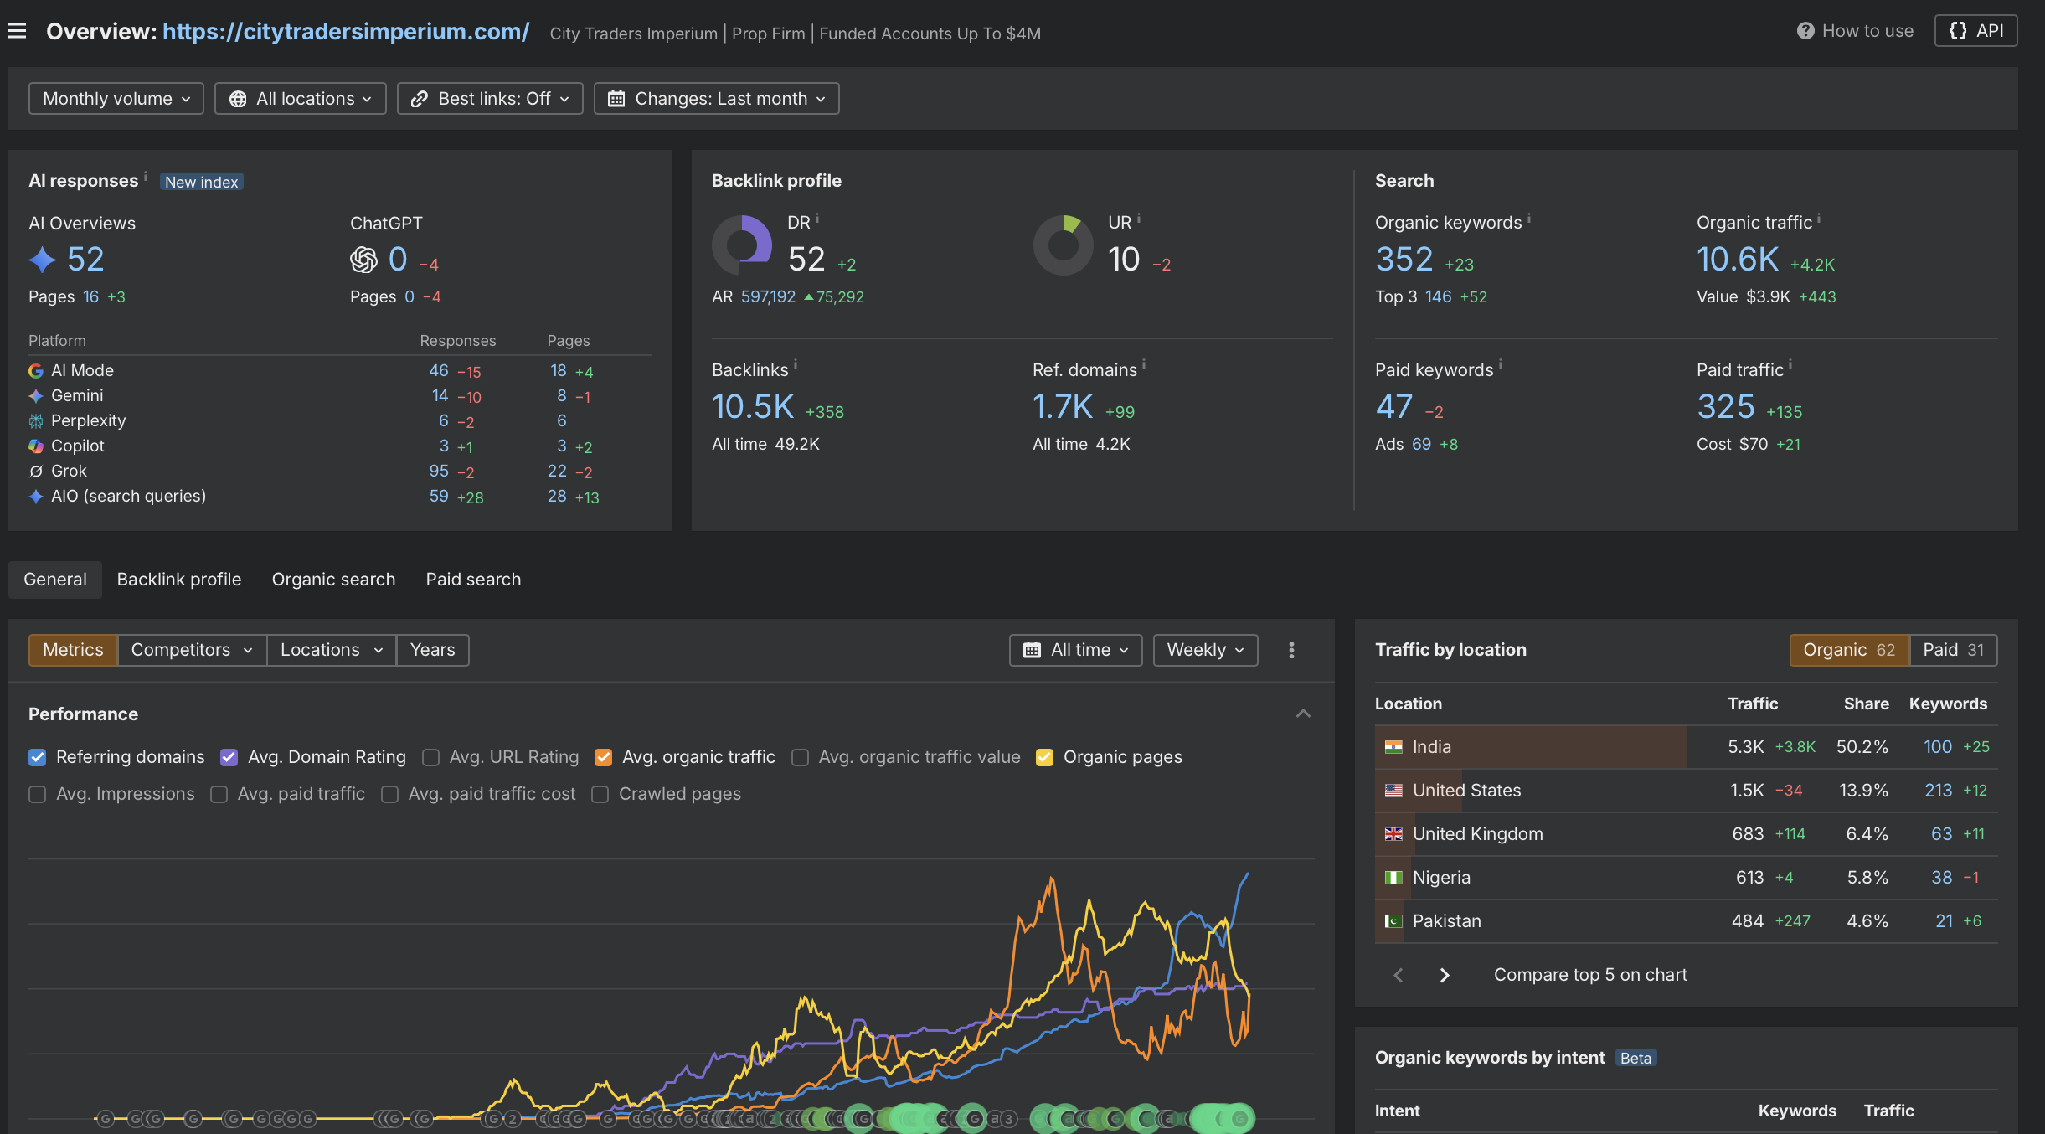Open All time date range dropdown

click(x=1076, y=650)
